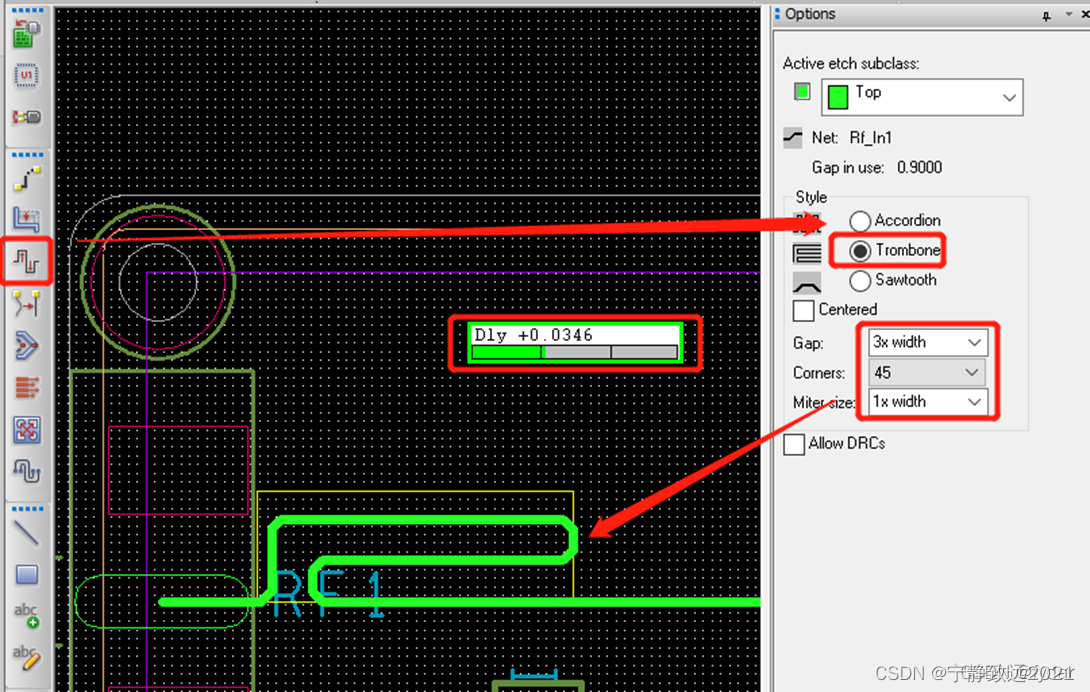
Task: Click the yellow-node route vertex tool icon
Action: click(x=26, y=304)
